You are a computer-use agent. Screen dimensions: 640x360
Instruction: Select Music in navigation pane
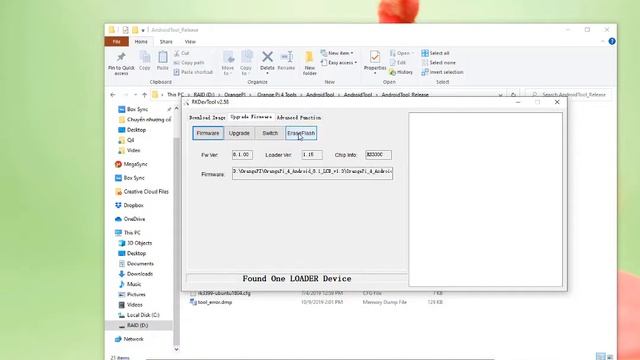click(130, 284)
